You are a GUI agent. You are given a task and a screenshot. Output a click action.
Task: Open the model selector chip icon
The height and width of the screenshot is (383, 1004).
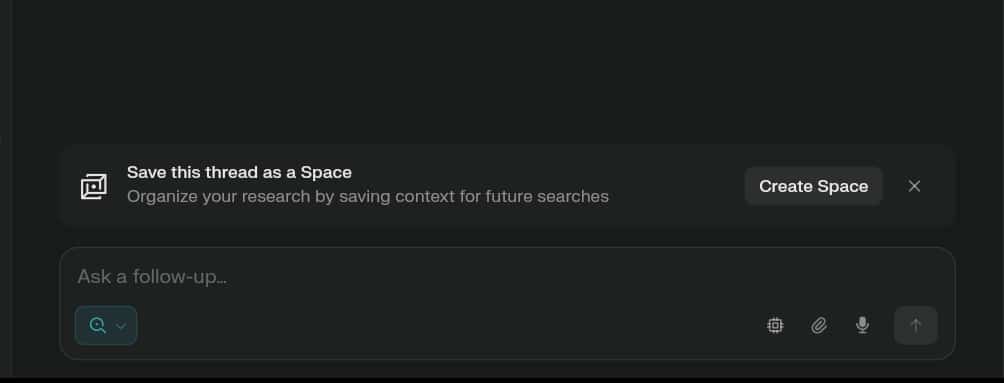[x=775, y=325]
